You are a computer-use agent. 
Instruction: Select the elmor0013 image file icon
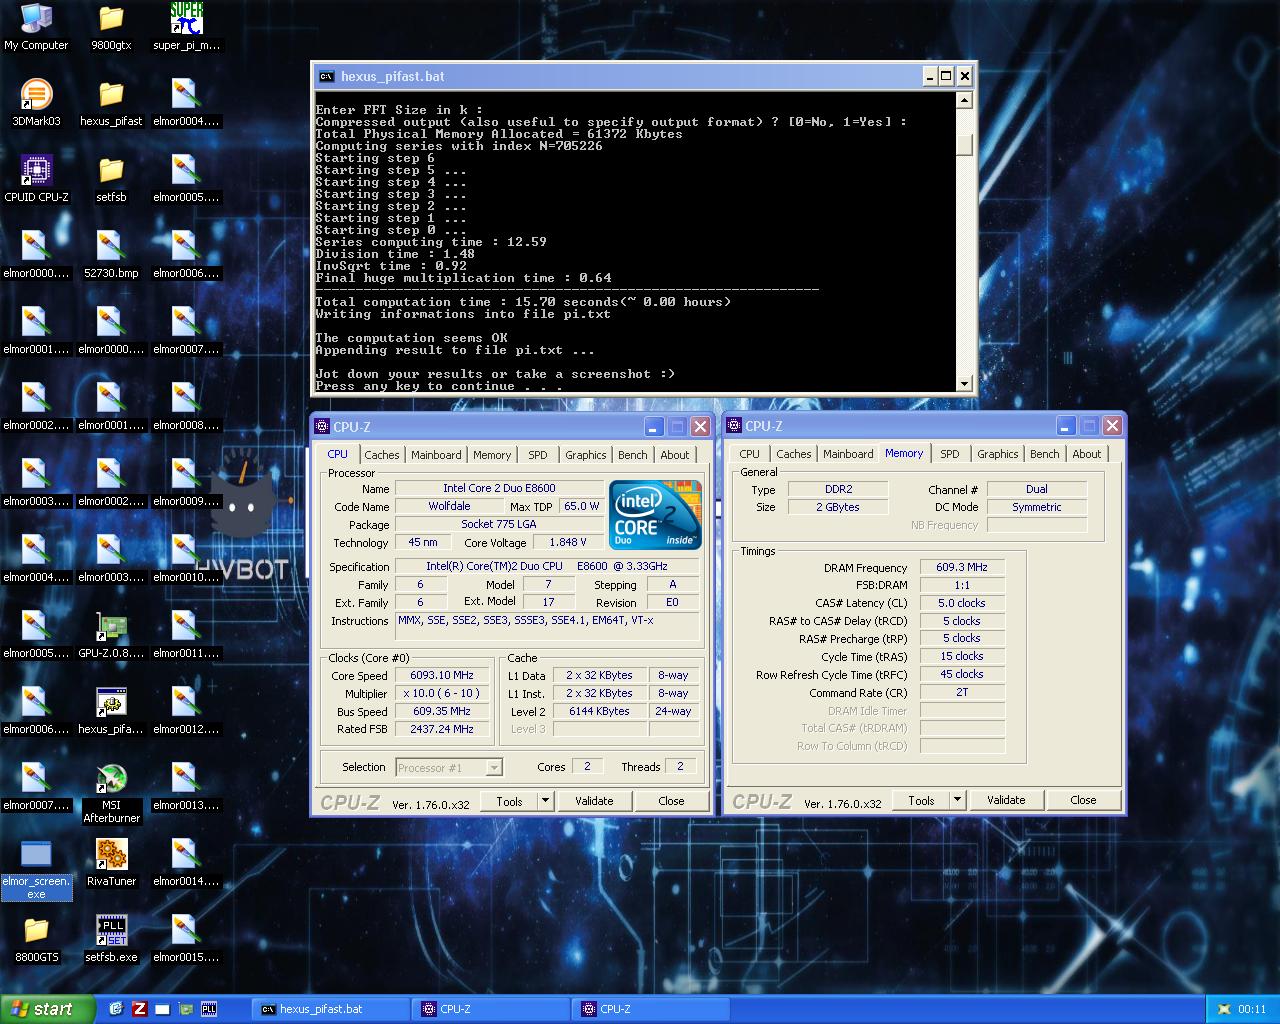(x=186, y=787)
